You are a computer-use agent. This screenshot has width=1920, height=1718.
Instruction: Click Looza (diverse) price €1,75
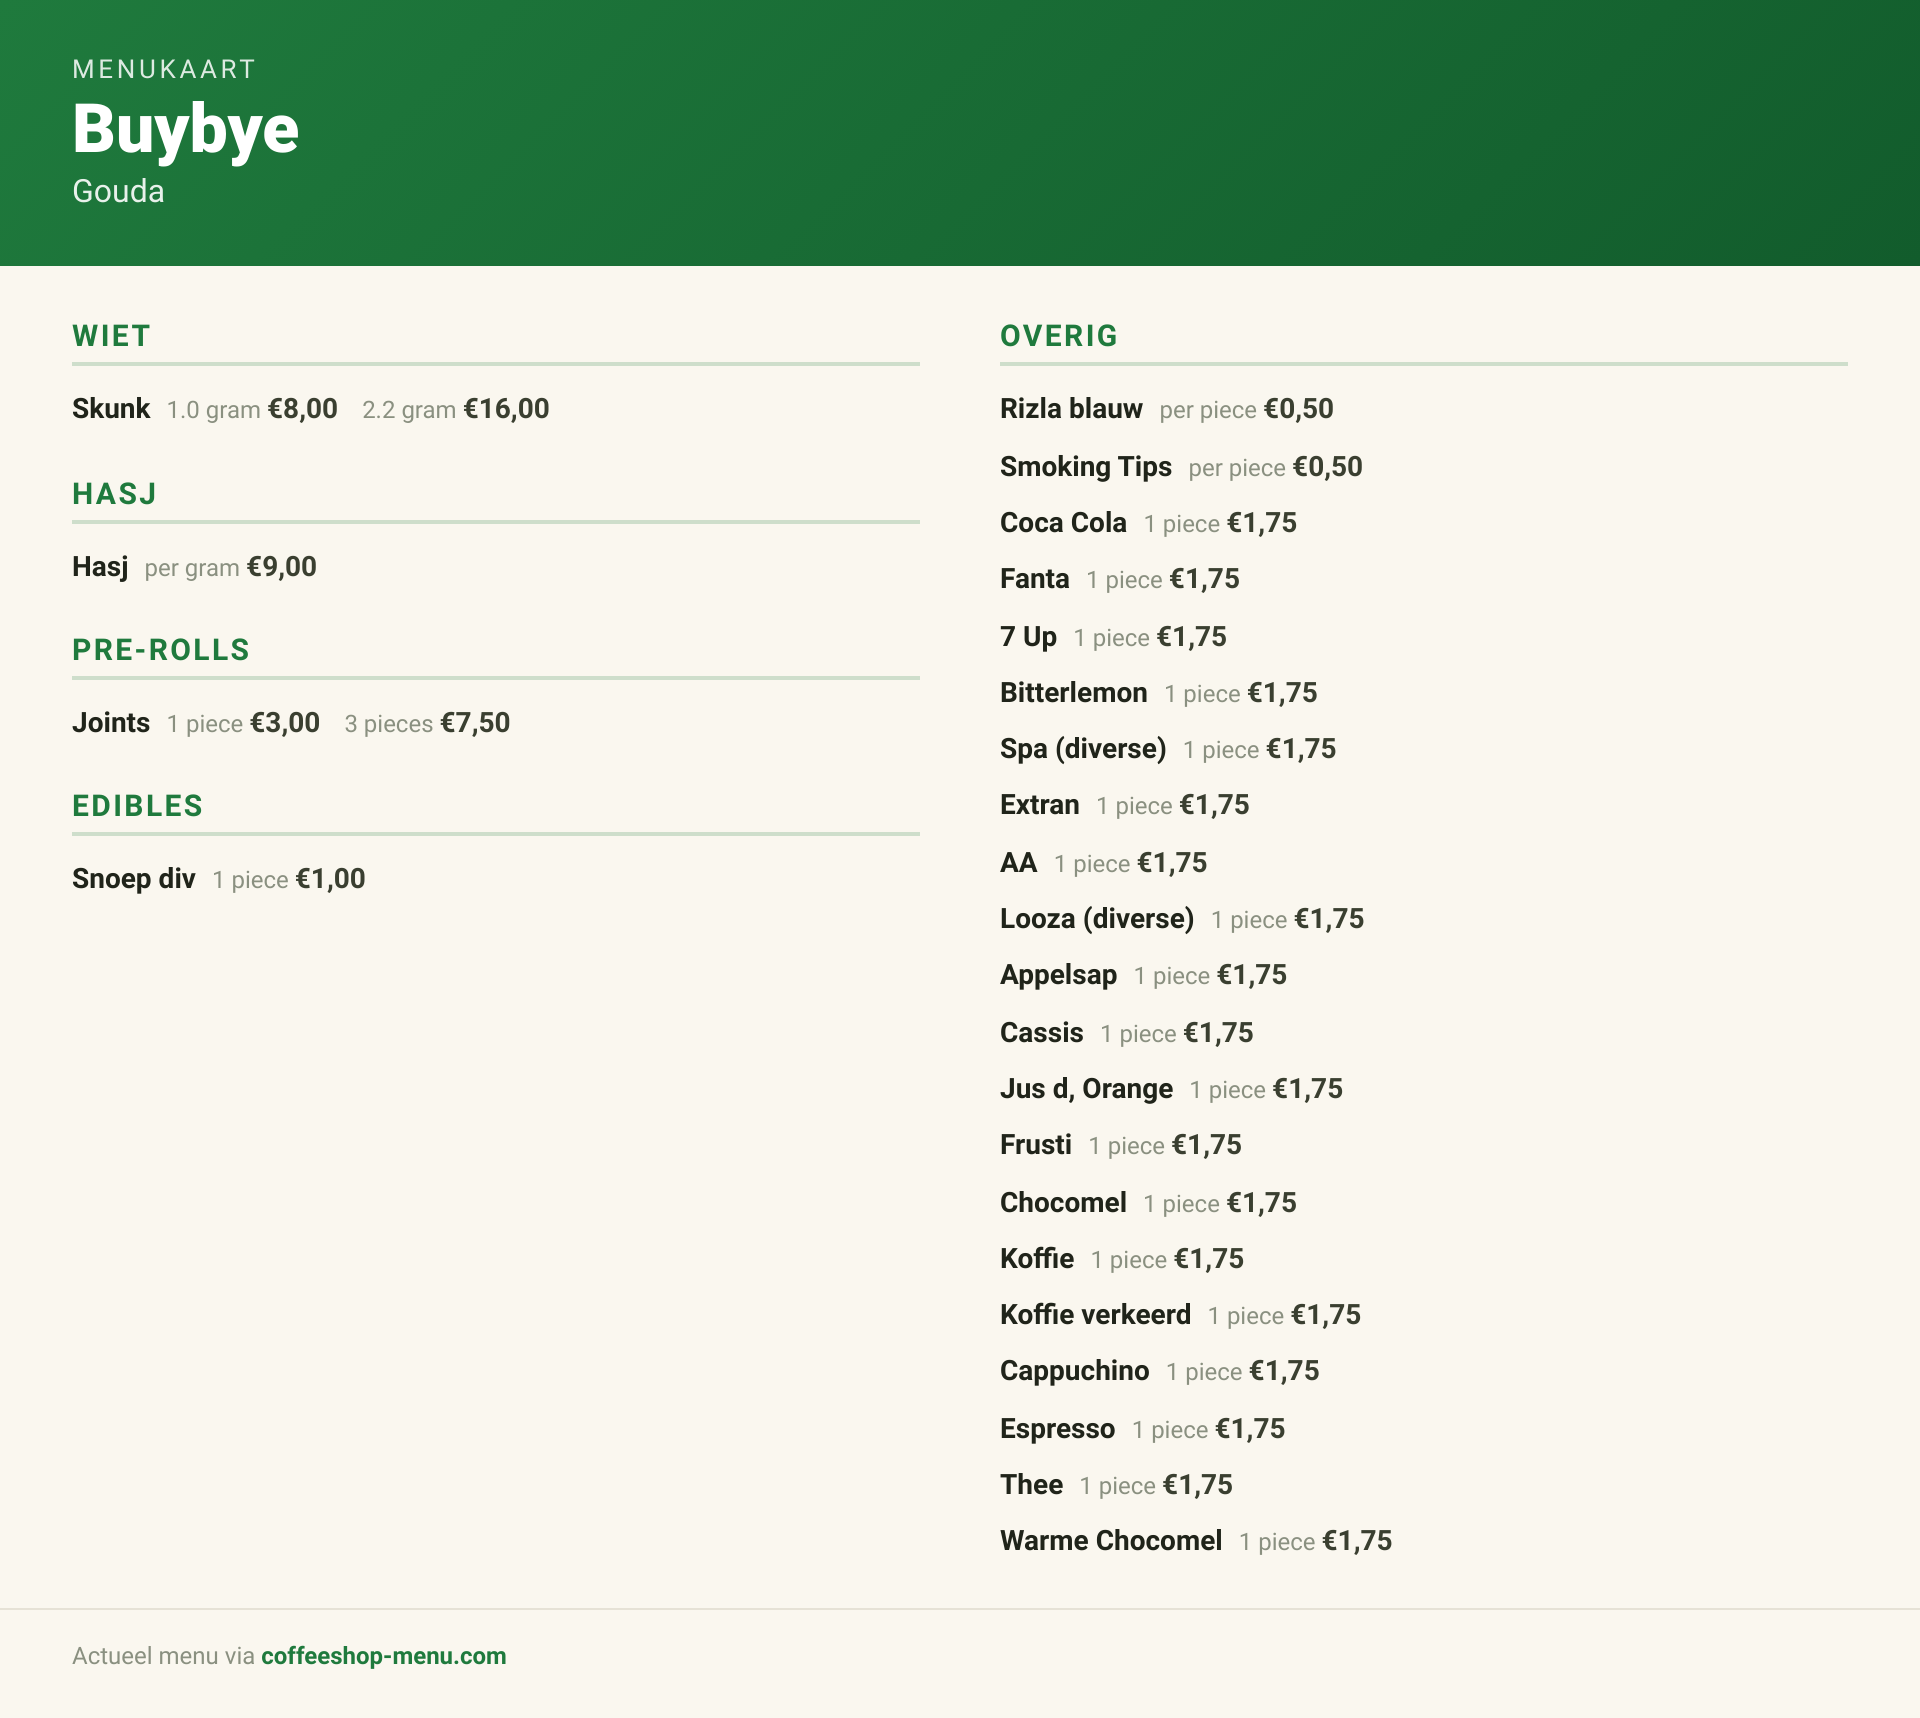point(1329,919)
